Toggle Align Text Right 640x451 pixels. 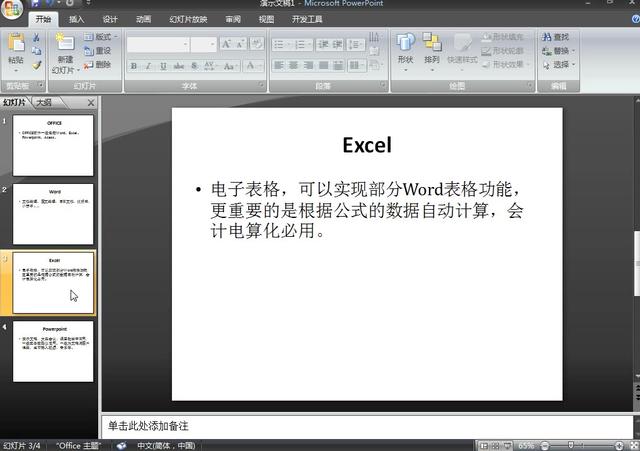pyautogui.click(x=309, y=65)
